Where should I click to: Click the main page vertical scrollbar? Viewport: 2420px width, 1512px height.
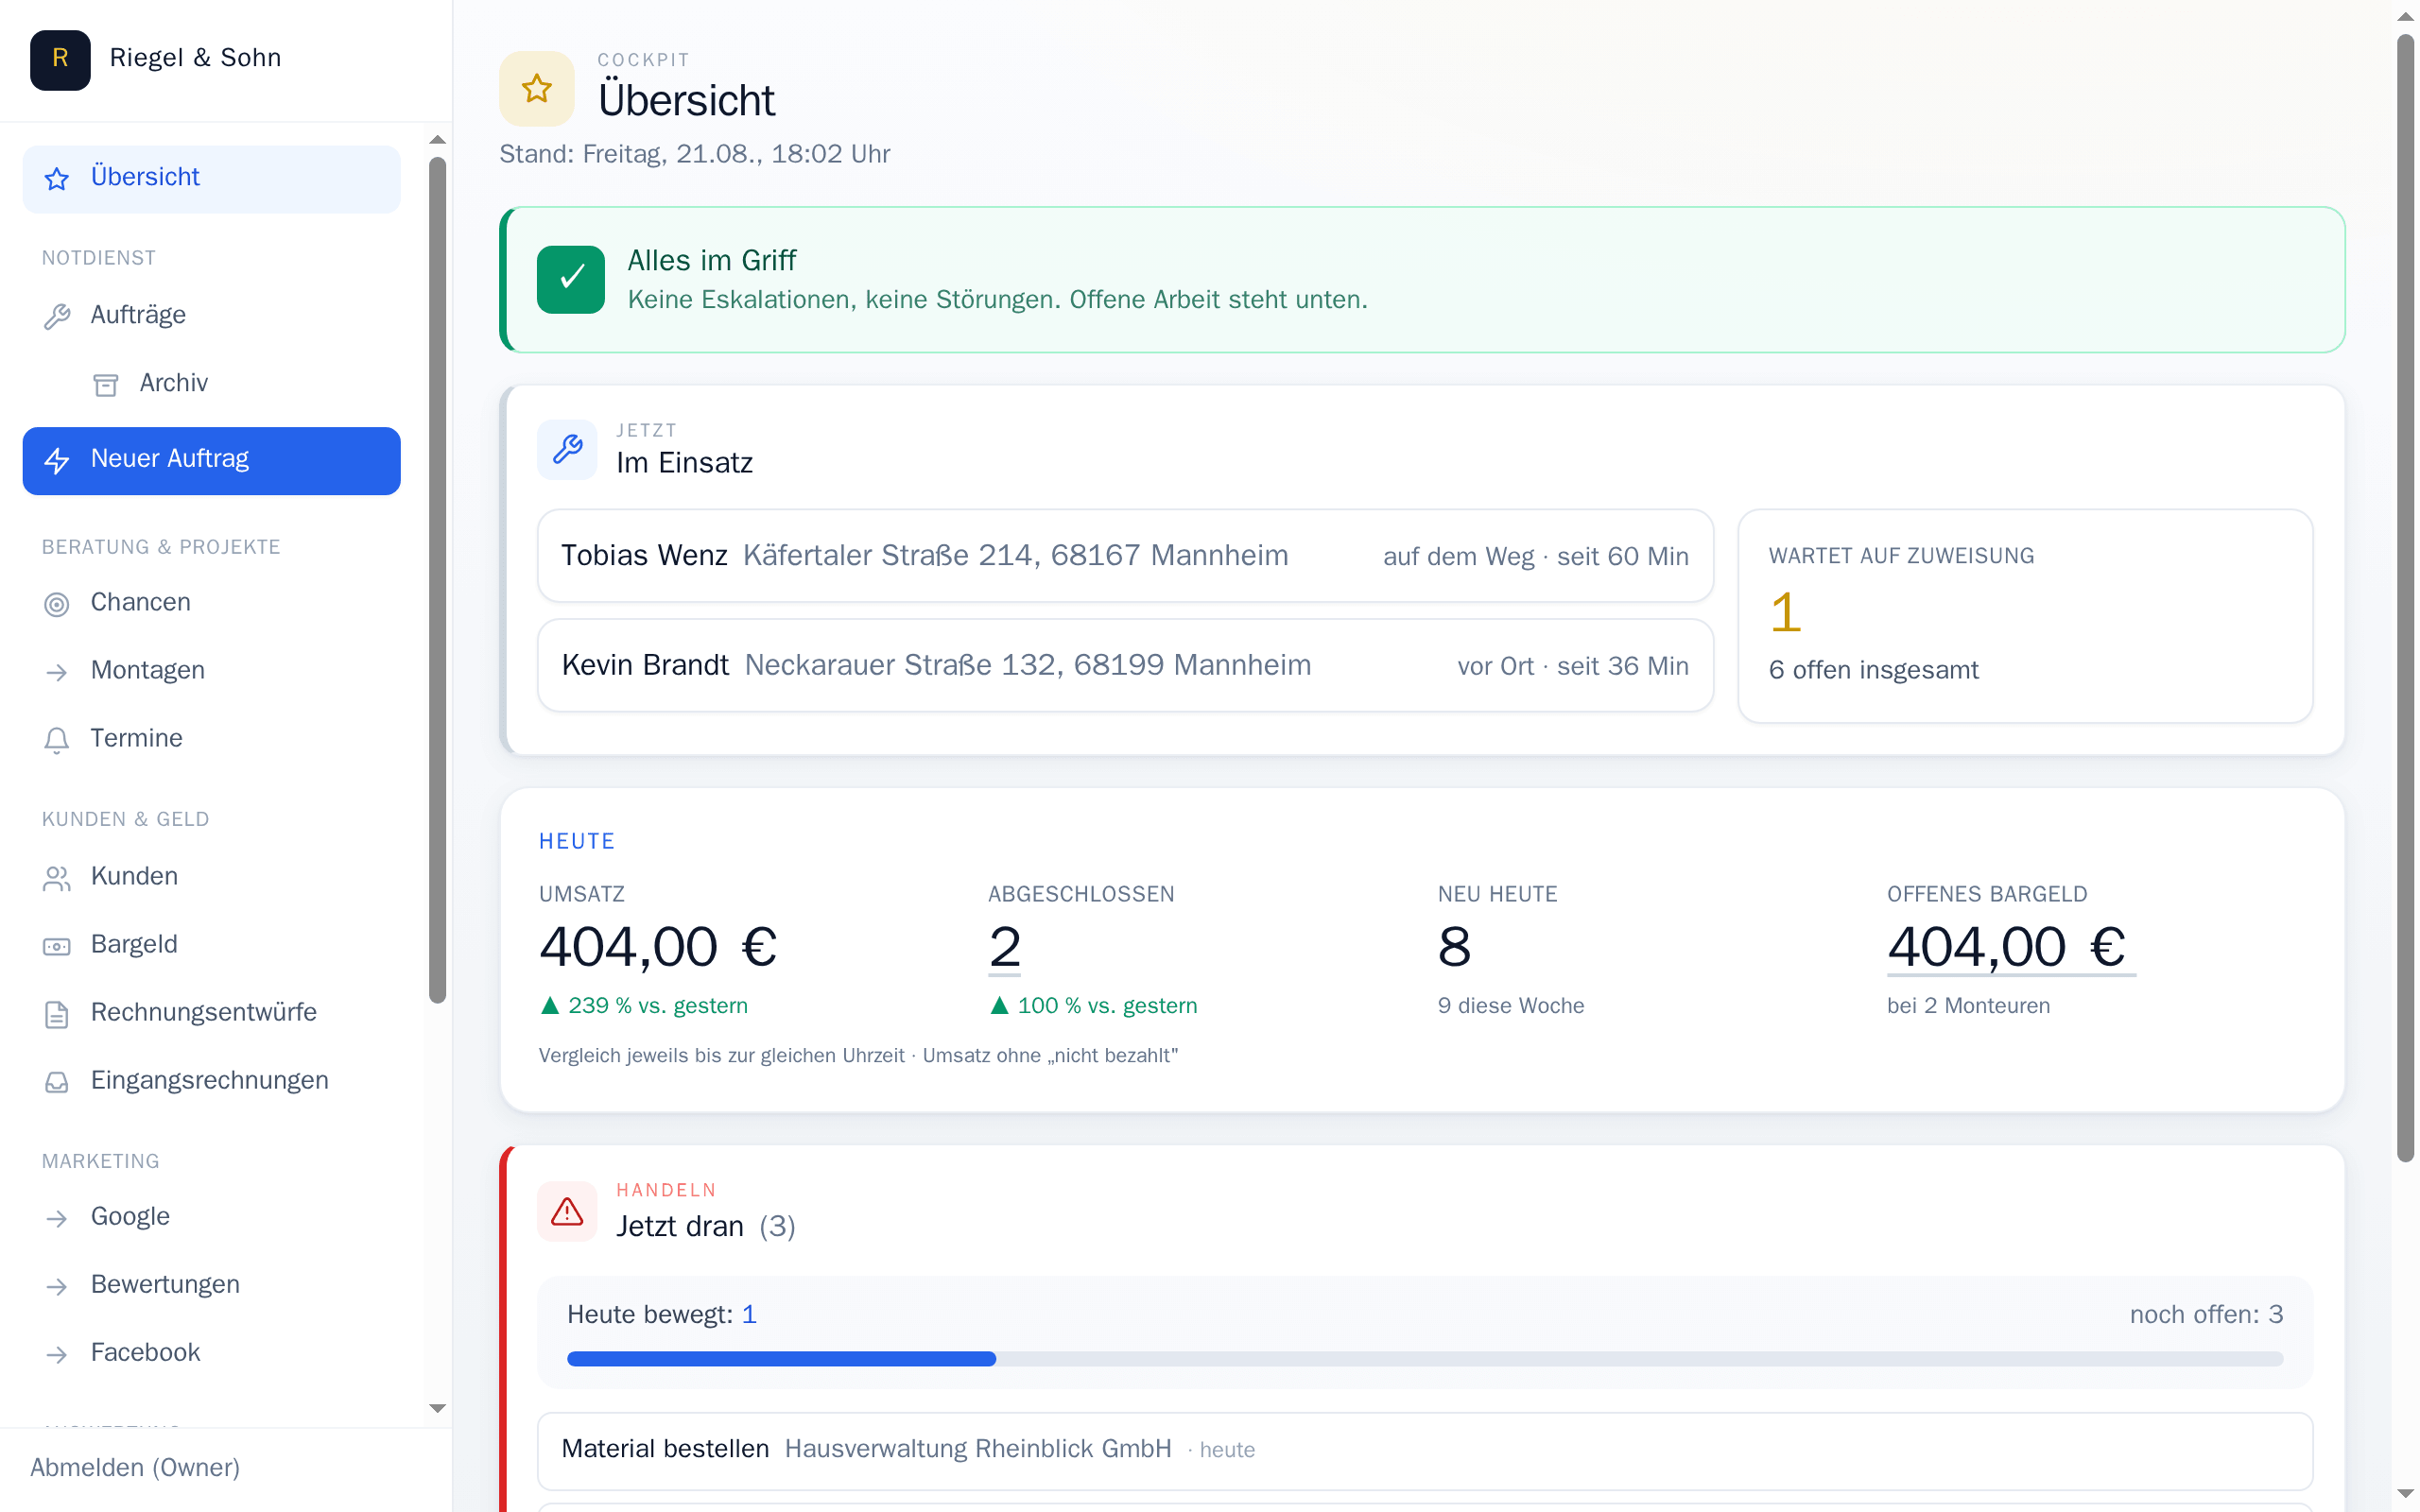point(2405,598)
